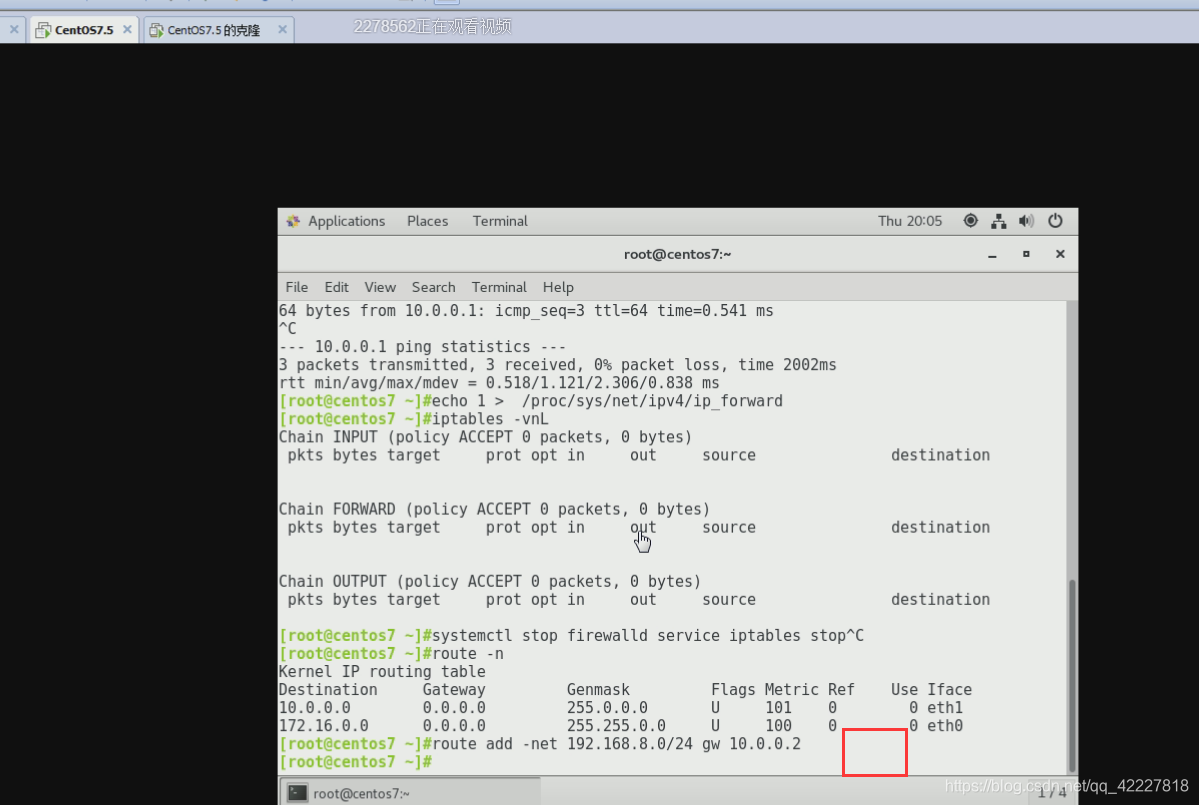This screenshot has height=805, width=1199.
Task: Click root@centos7 taskbar window button
Action: pos(410,792)
